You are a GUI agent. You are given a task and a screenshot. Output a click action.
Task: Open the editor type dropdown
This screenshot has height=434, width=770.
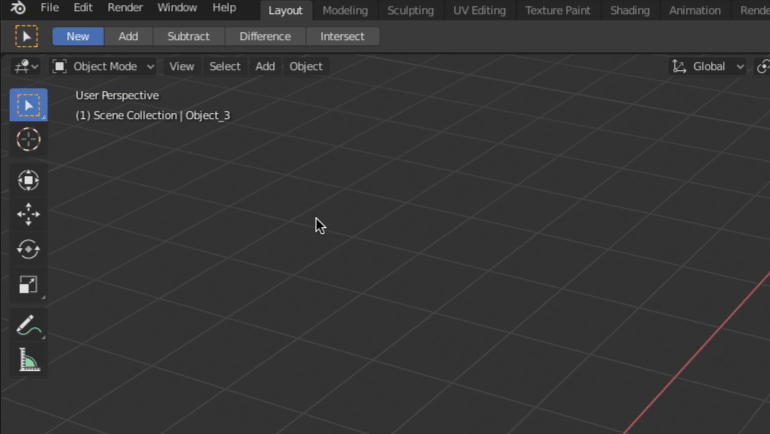point(27,66)
